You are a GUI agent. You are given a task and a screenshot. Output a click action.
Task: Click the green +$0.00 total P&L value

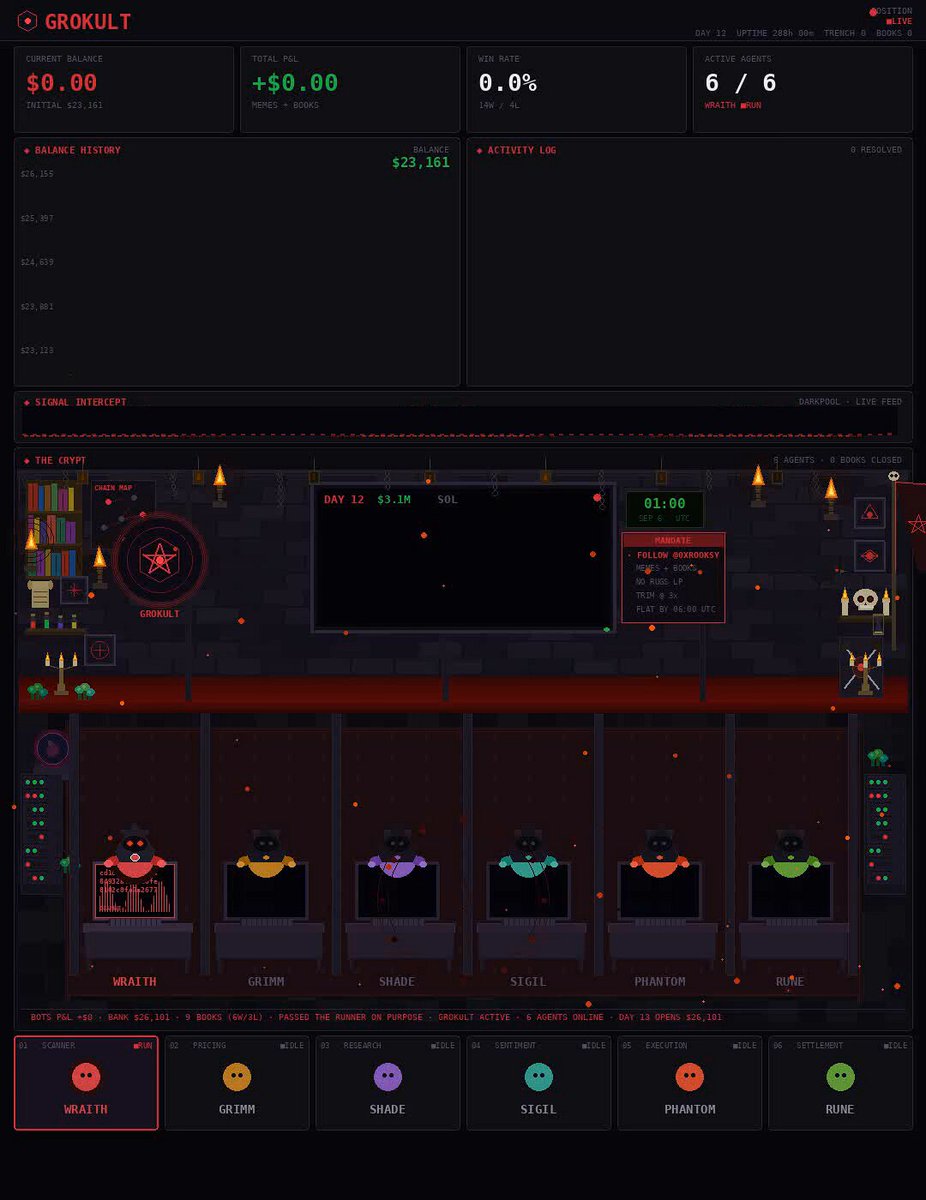point(295,83)
